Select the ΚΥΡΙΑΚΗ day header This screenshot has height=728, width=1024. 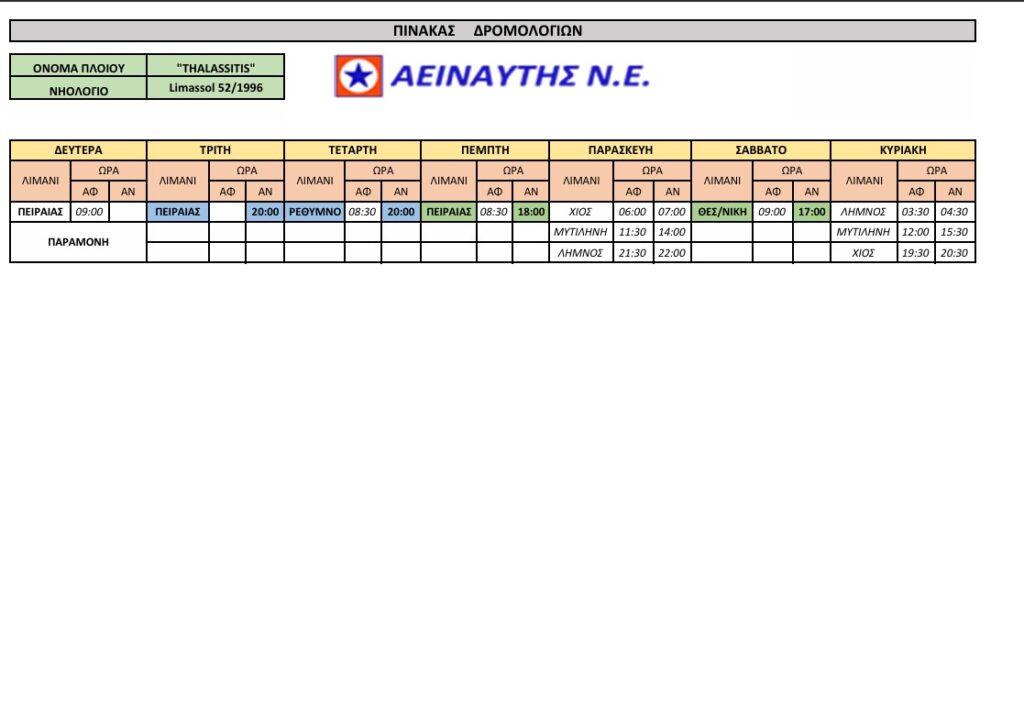(903, 150)
